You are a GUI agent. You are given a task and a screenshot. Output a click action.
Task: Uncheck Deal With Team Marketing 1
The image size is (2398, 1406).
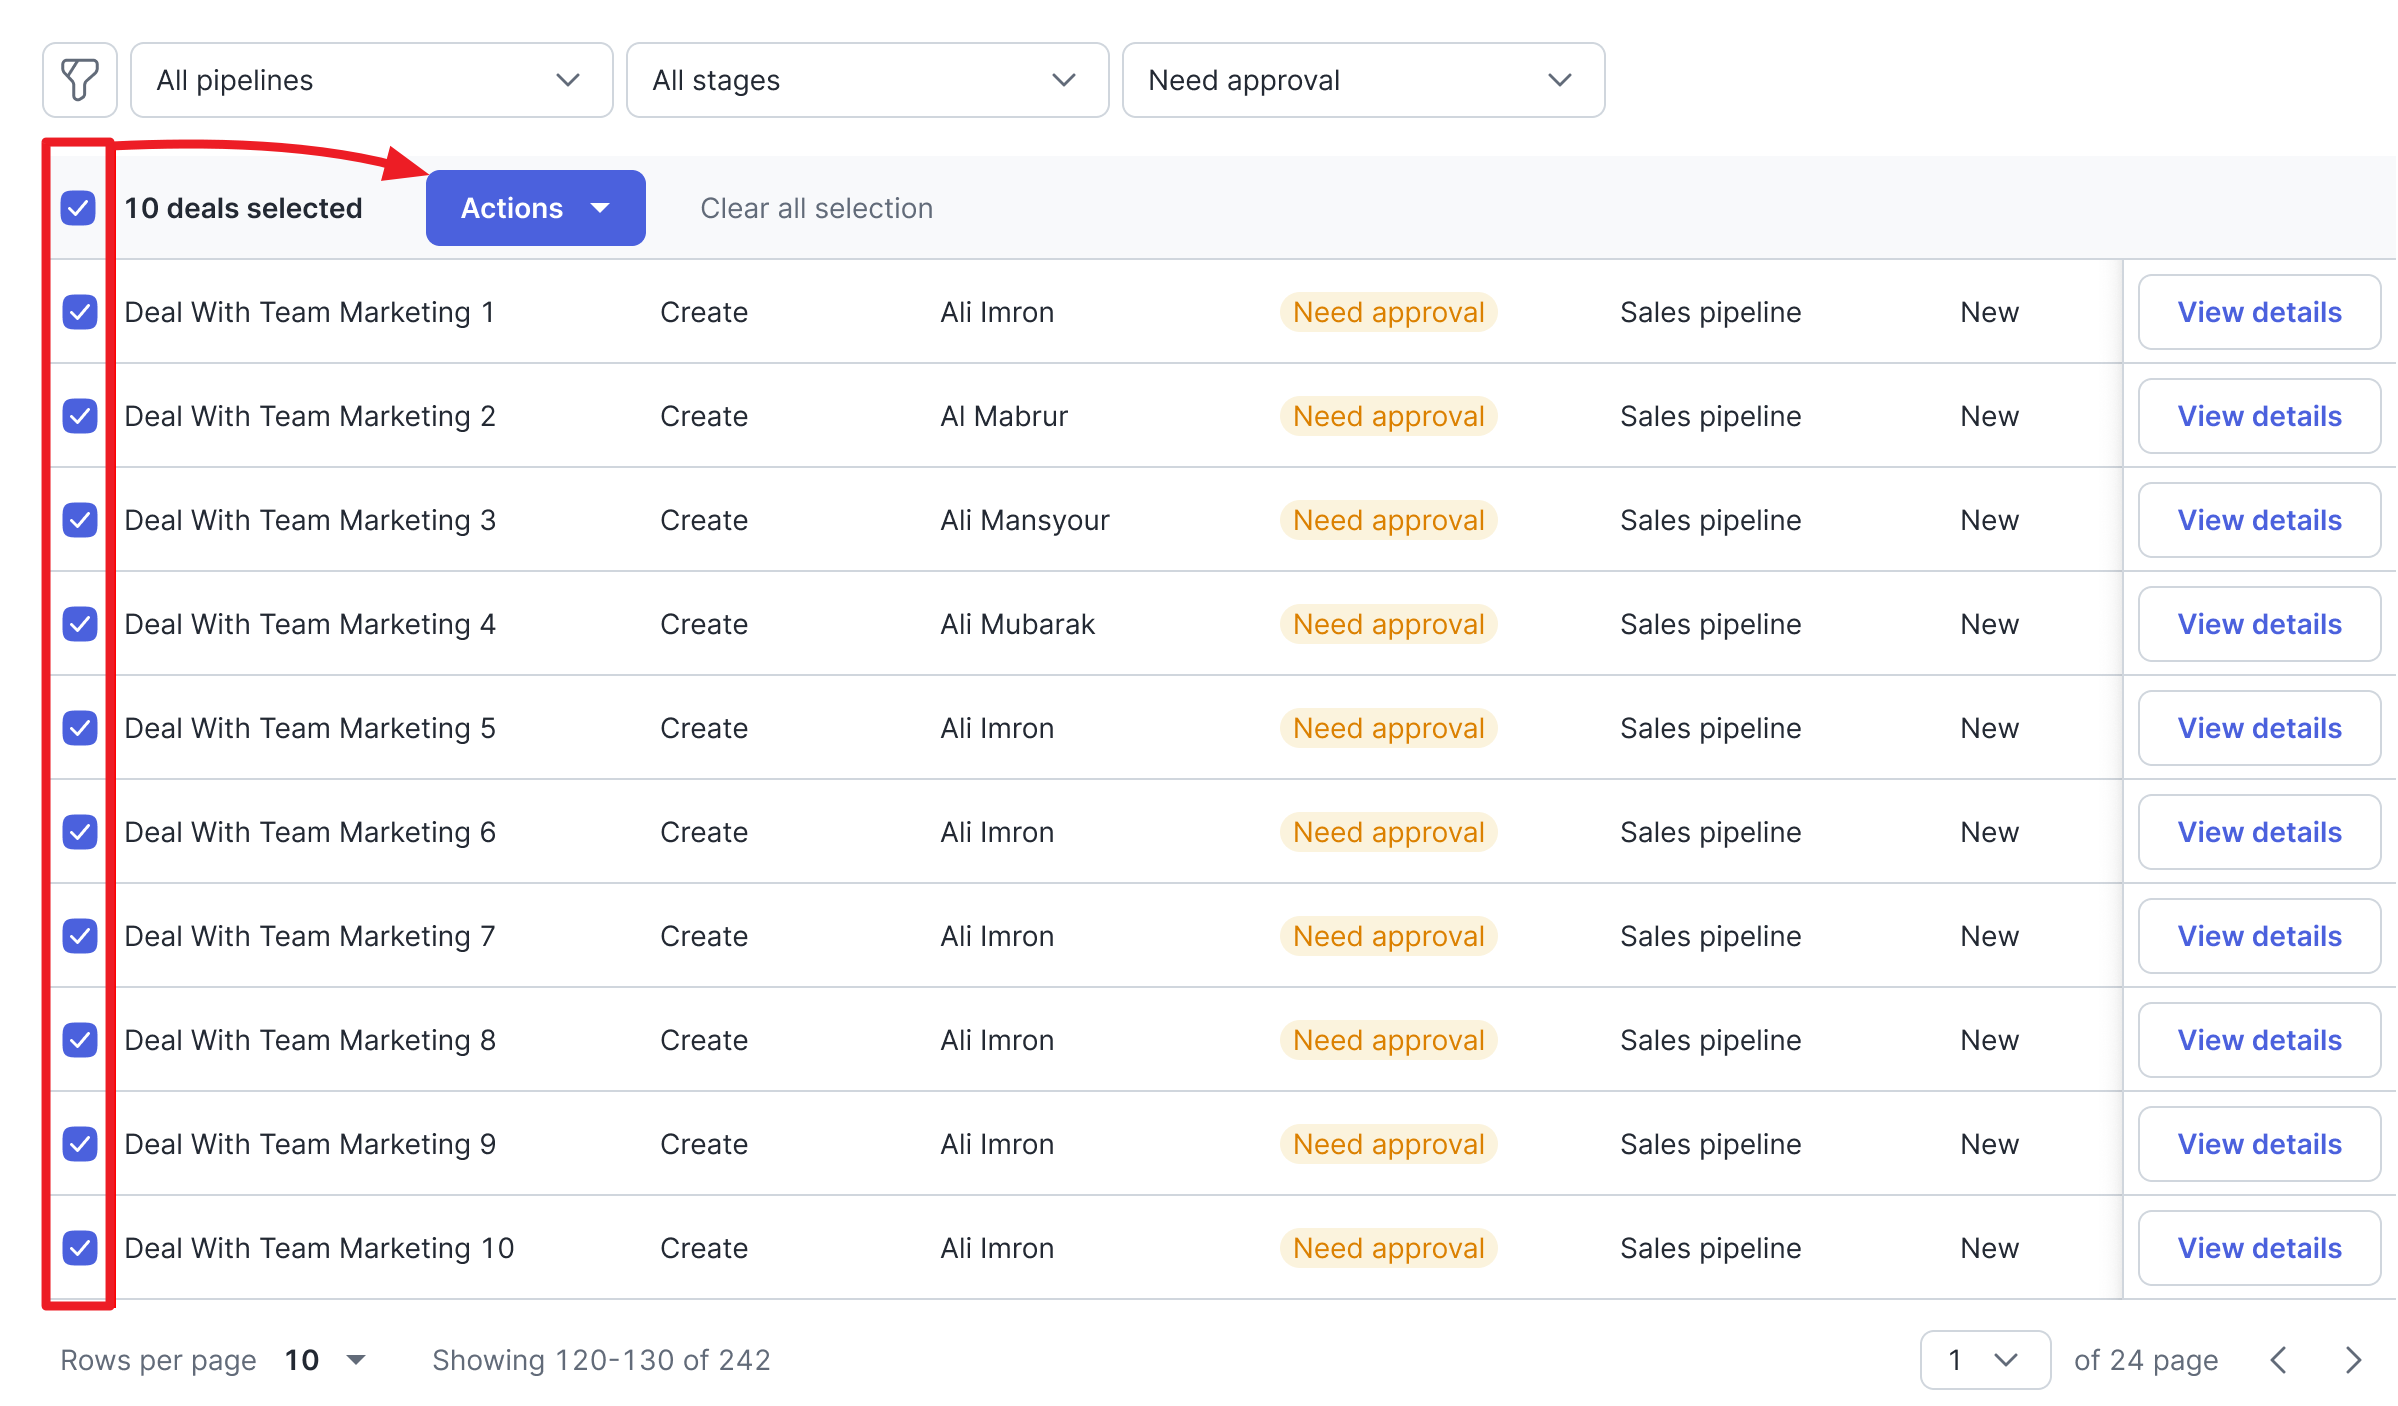click(80, 312)
